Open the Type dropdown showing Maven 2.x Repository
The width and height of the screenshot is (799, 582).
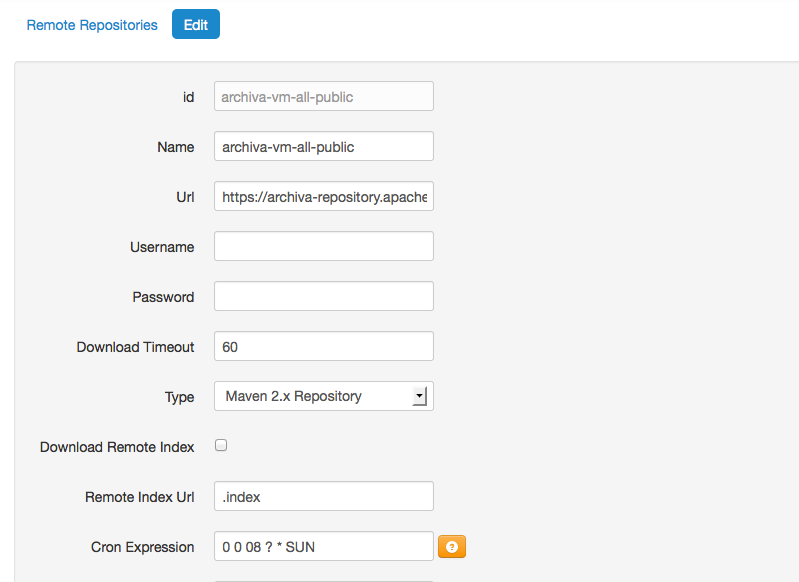click(323, 396)
